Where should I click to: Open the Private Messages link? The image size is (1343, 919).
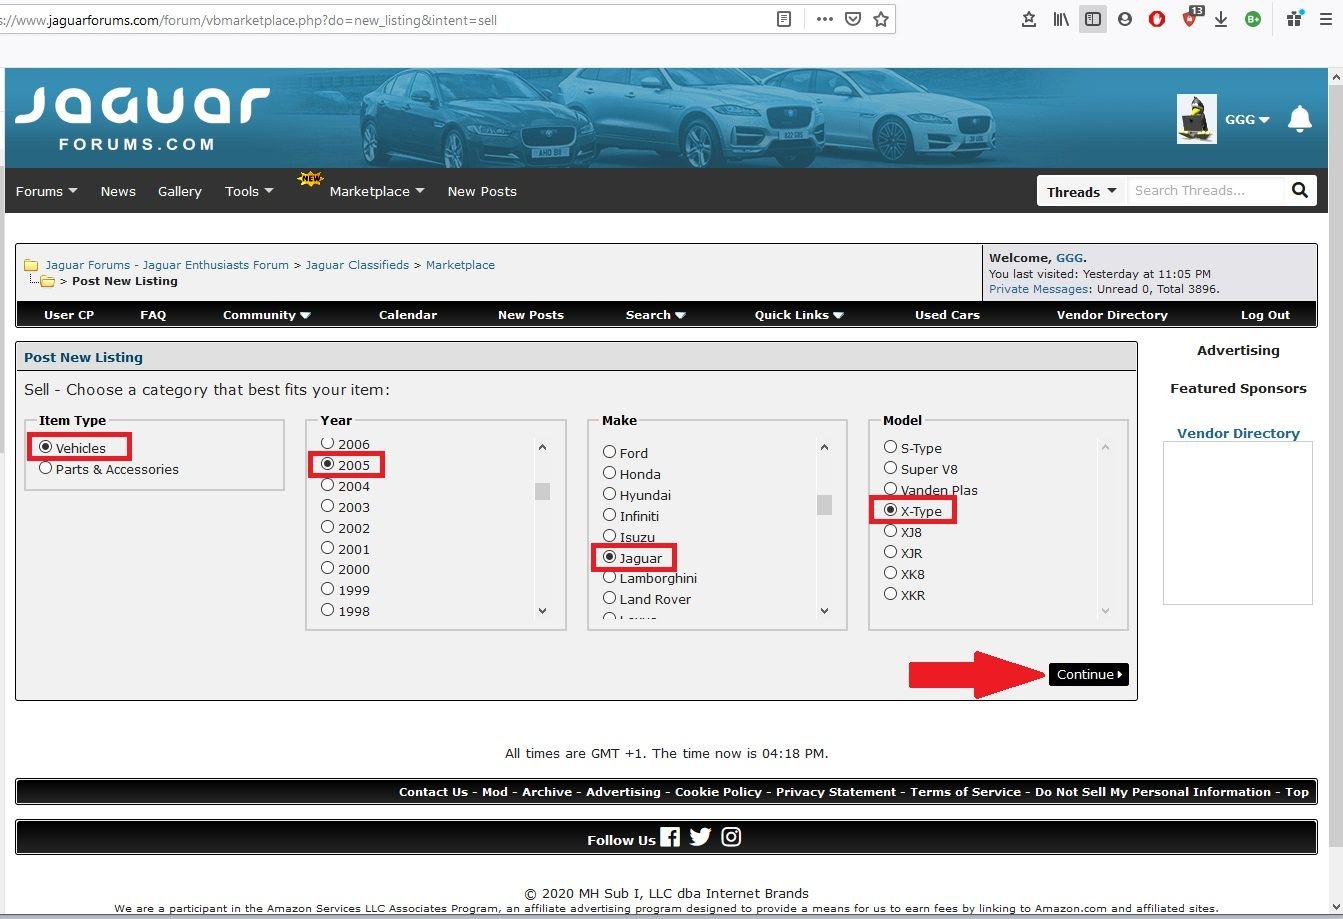pos(1038,289)
